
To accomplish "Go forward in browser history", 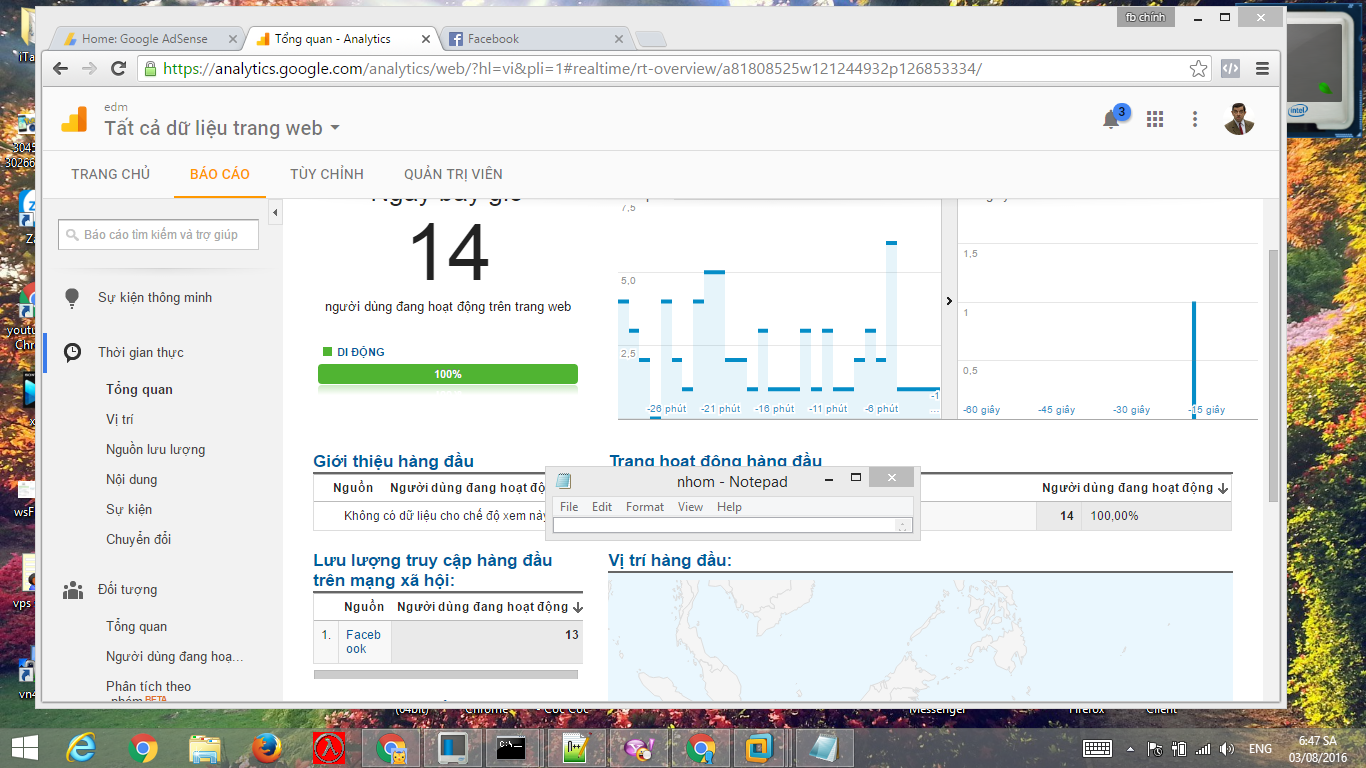I will click(x=89, y=69).
